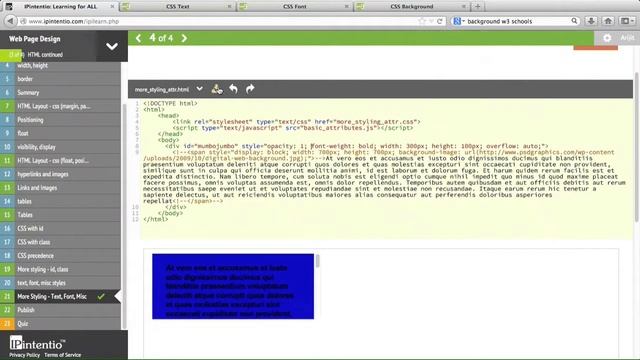Viewport: 640px width, 360px height.
Task: Open lesson 12 hyperlinks and images
Action: [x=60, y=174]
